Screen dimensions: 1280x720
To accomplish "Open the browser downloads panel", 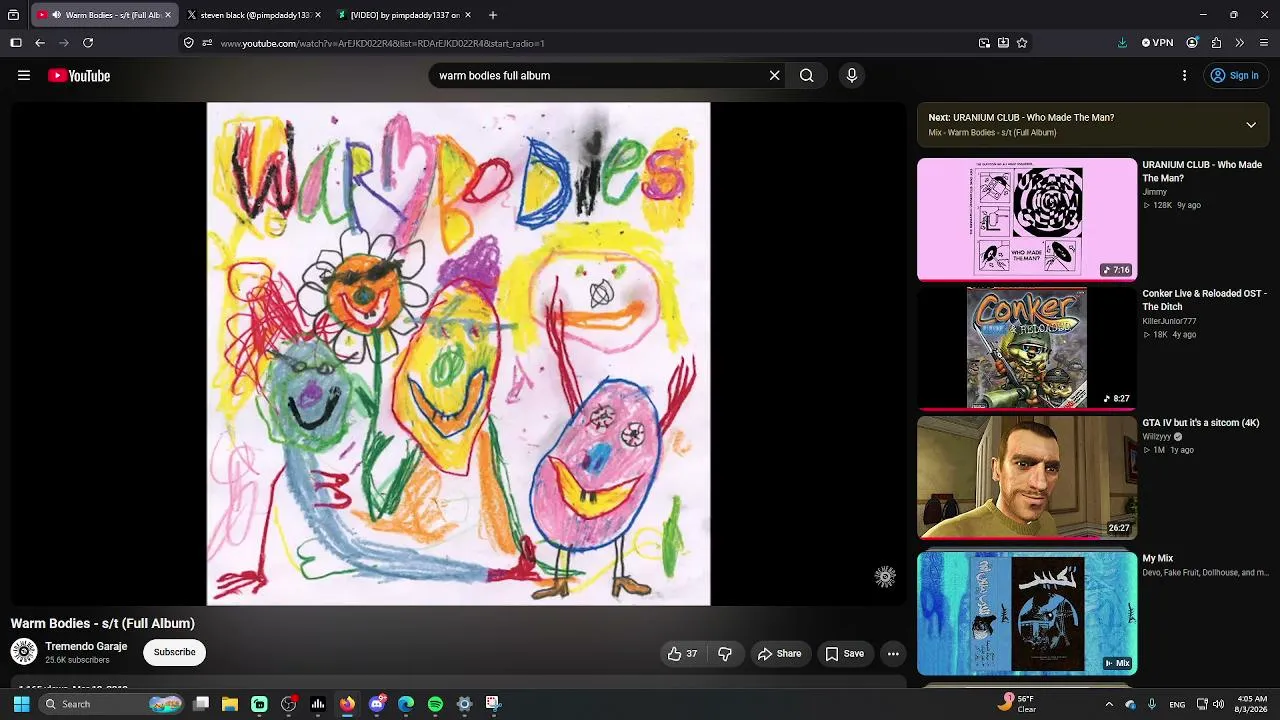I will coord(1122,43).
